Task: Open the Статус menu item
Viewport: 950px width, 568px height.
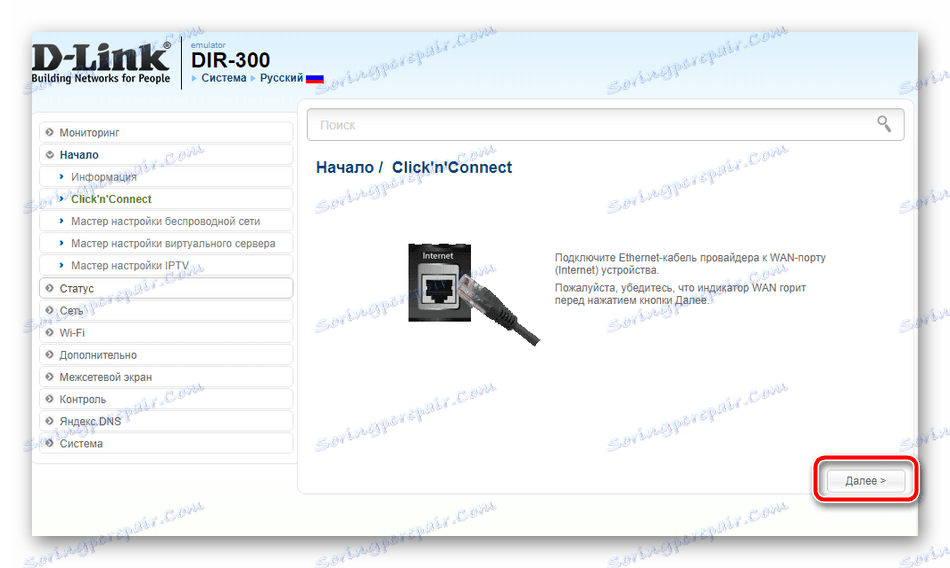Action: 166,288
